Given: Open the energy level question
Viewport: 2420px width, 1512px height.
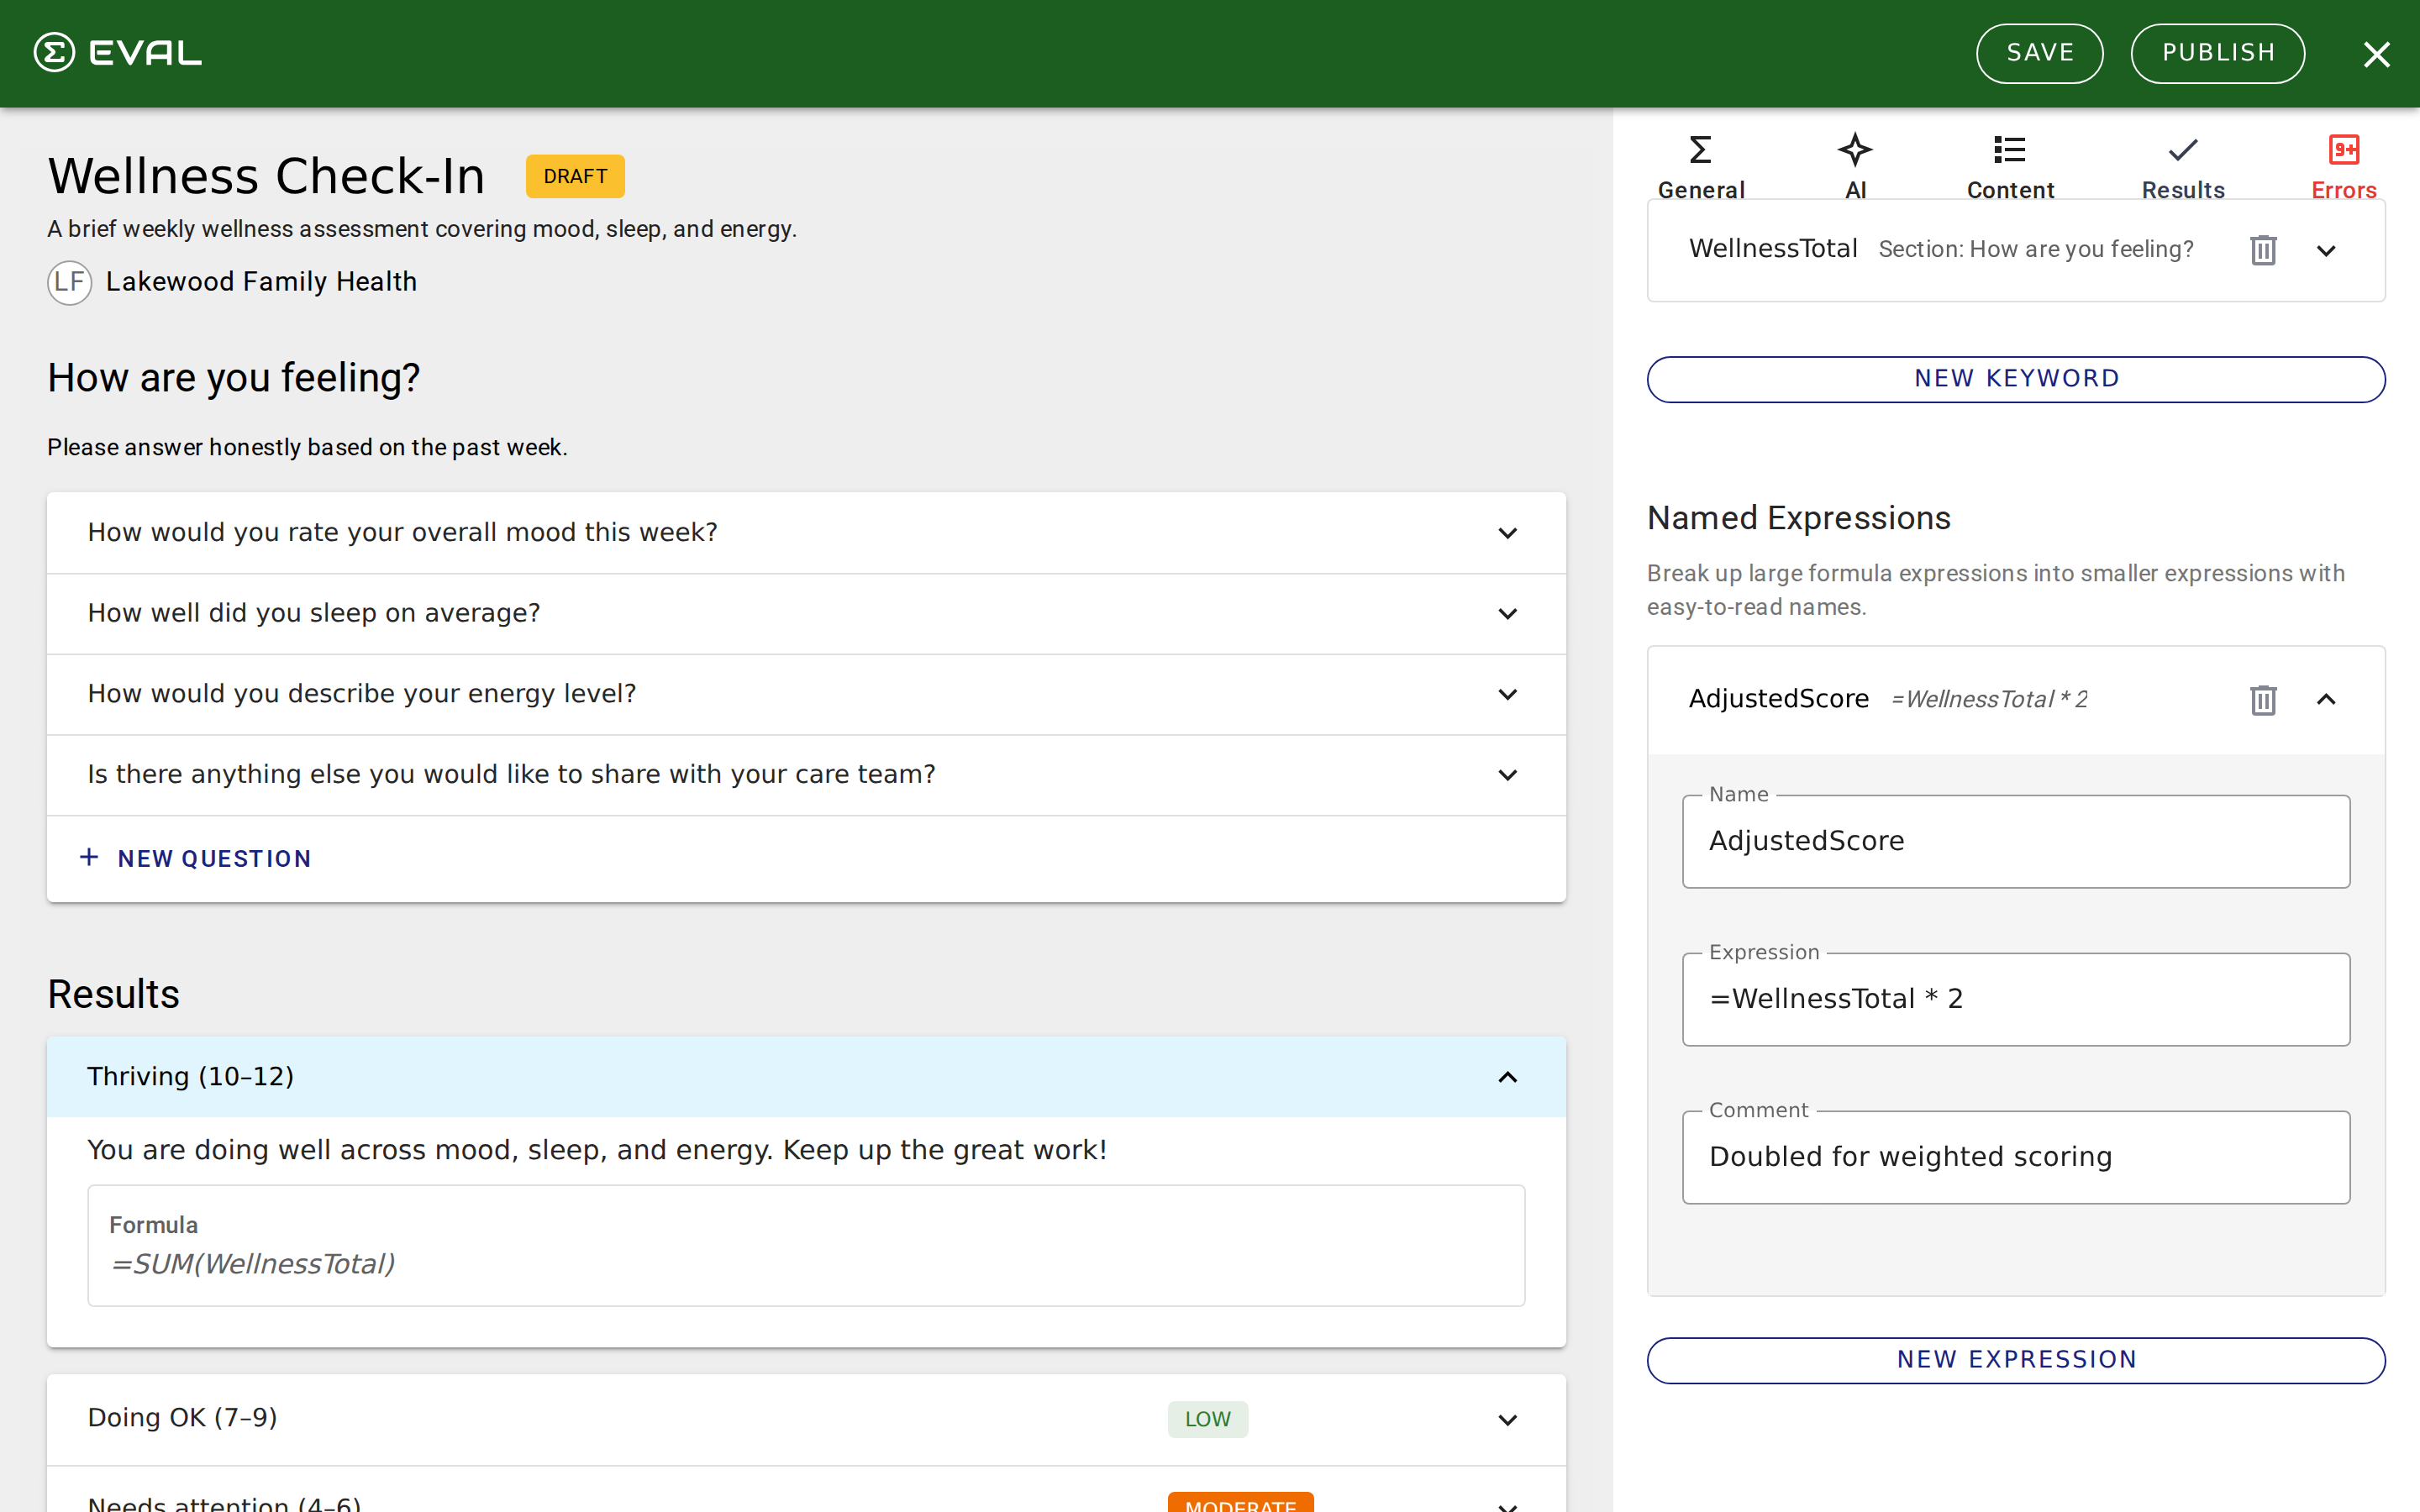Looking at the screenshot, I should (x=1508, y=693).
